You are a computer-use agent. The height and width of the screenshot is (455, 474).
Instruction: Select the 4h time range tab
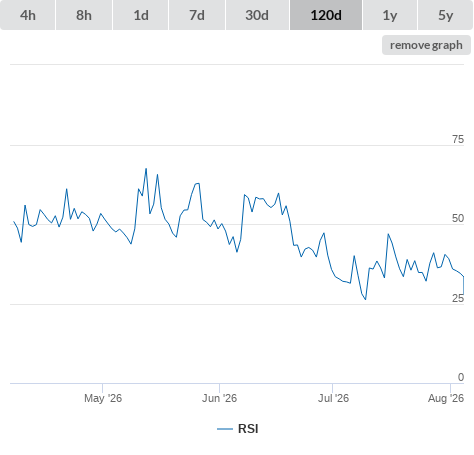pos(28,15)
